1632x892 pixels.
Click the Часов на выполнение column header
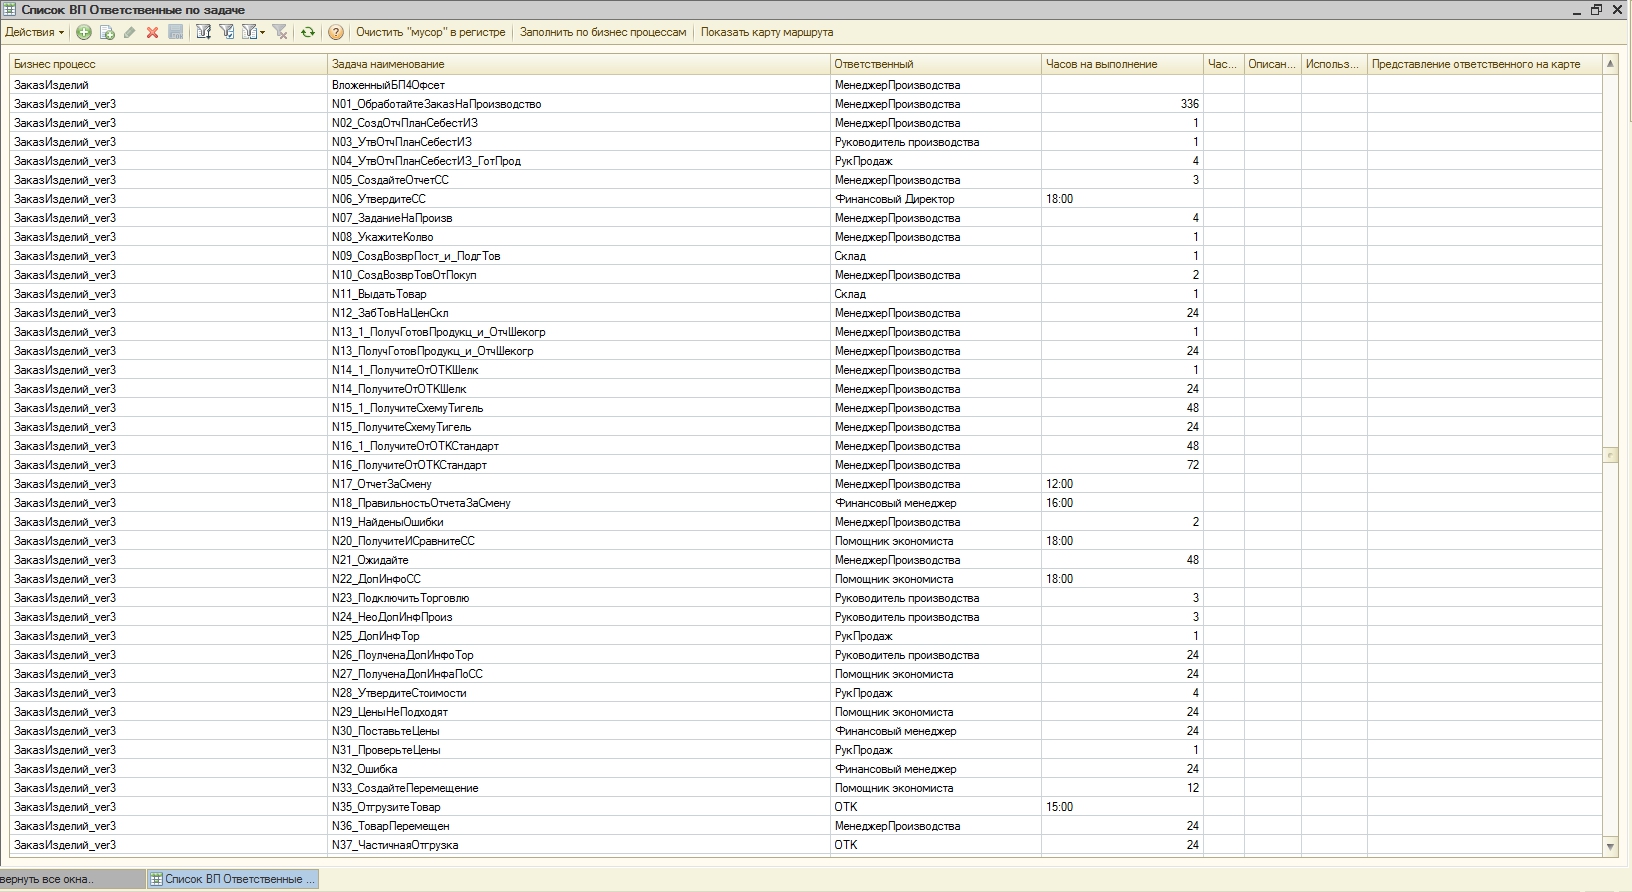(1122, 64)
